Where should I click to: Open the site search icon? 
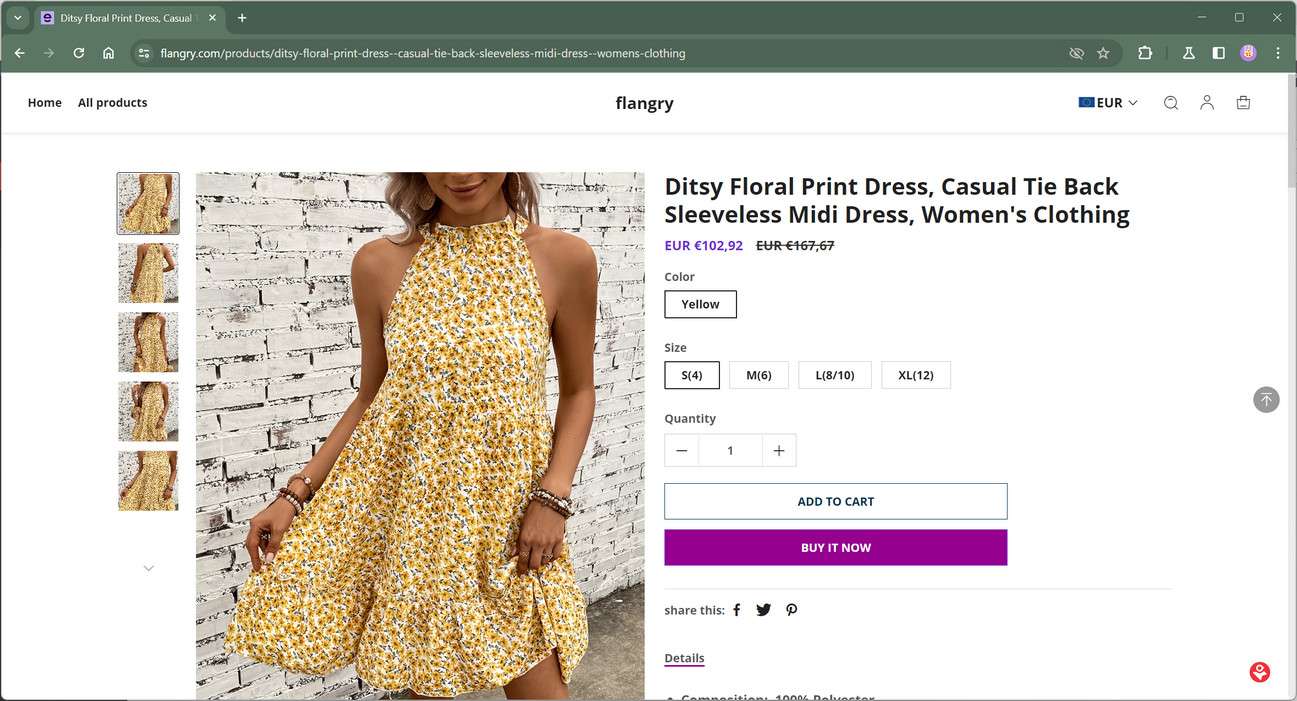[x=1171, y=103]
